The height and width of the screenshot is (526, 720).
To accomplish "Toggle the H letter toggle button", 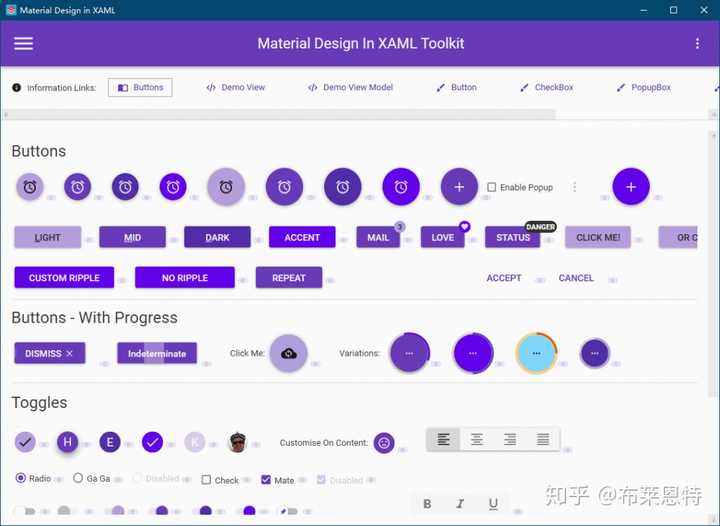I will click(x=68, y=442).
